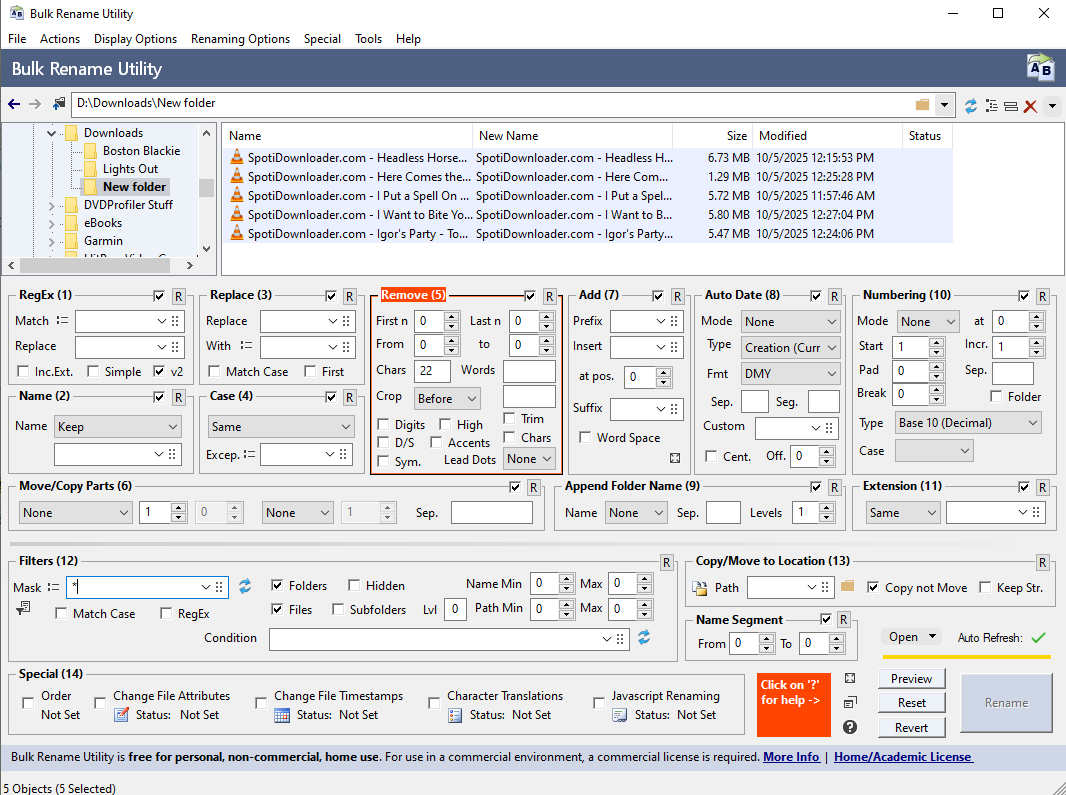Viewport: 1066px width, 795px height.
Task: Open the Renaming Options menu
Action: click(240, 39)
